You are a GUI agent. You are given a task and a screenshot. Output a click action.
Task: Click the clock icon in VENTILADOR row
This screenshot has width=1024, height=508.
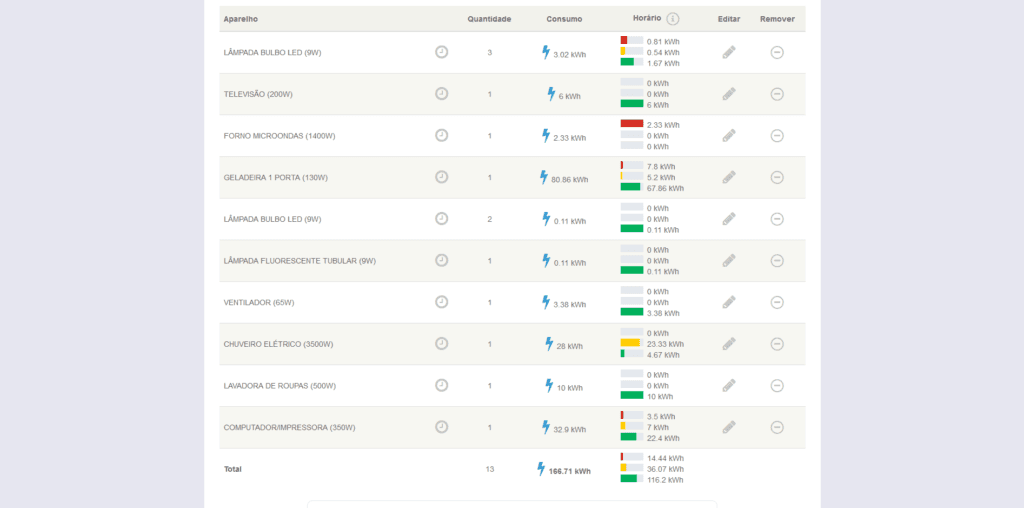(x=441, y=302)
